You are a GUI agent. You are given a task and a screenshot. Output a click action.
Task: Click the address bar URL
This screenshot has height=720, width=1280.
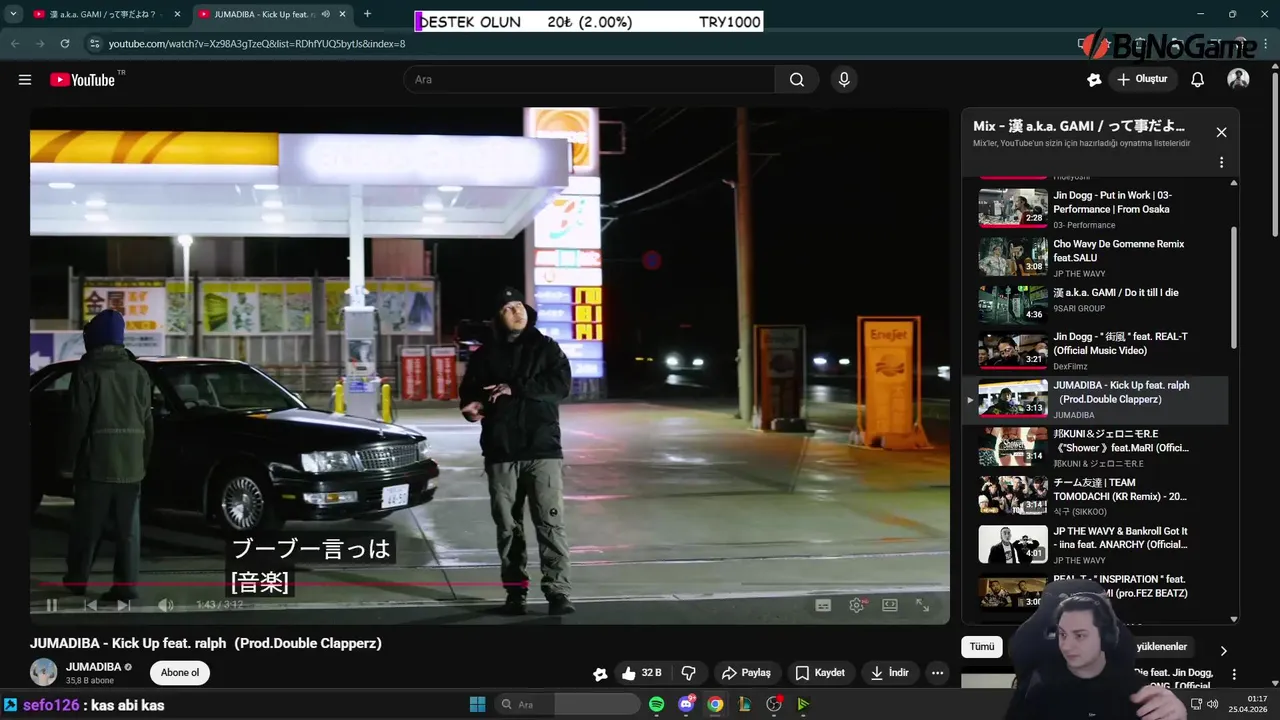[x=257, y=44]
